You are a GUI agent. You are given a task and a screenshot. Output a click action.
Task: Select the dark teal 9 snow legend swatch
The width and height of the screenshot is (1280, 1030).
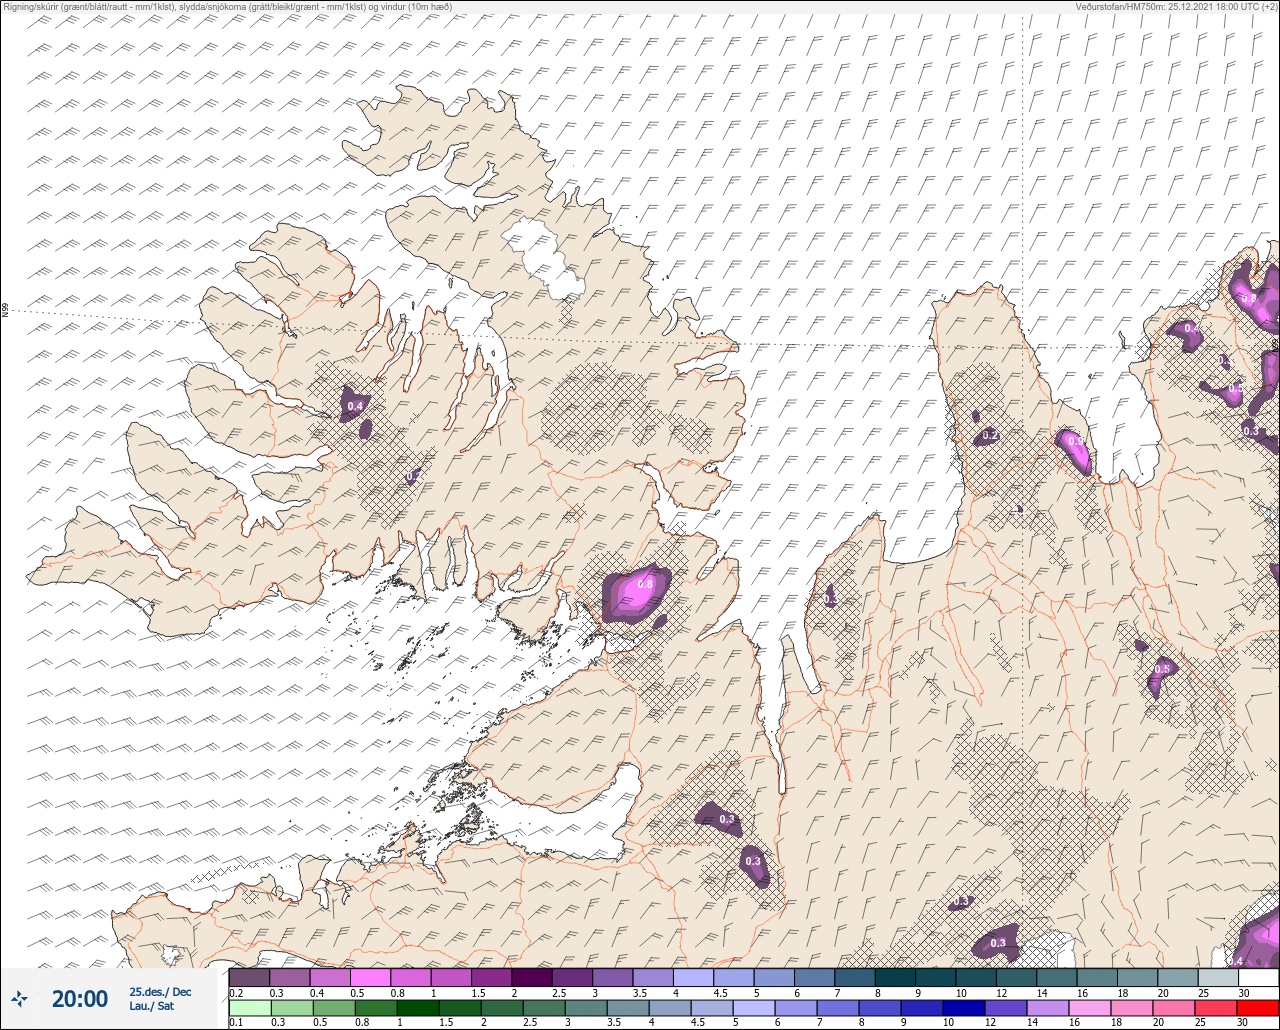pos(935,977)
